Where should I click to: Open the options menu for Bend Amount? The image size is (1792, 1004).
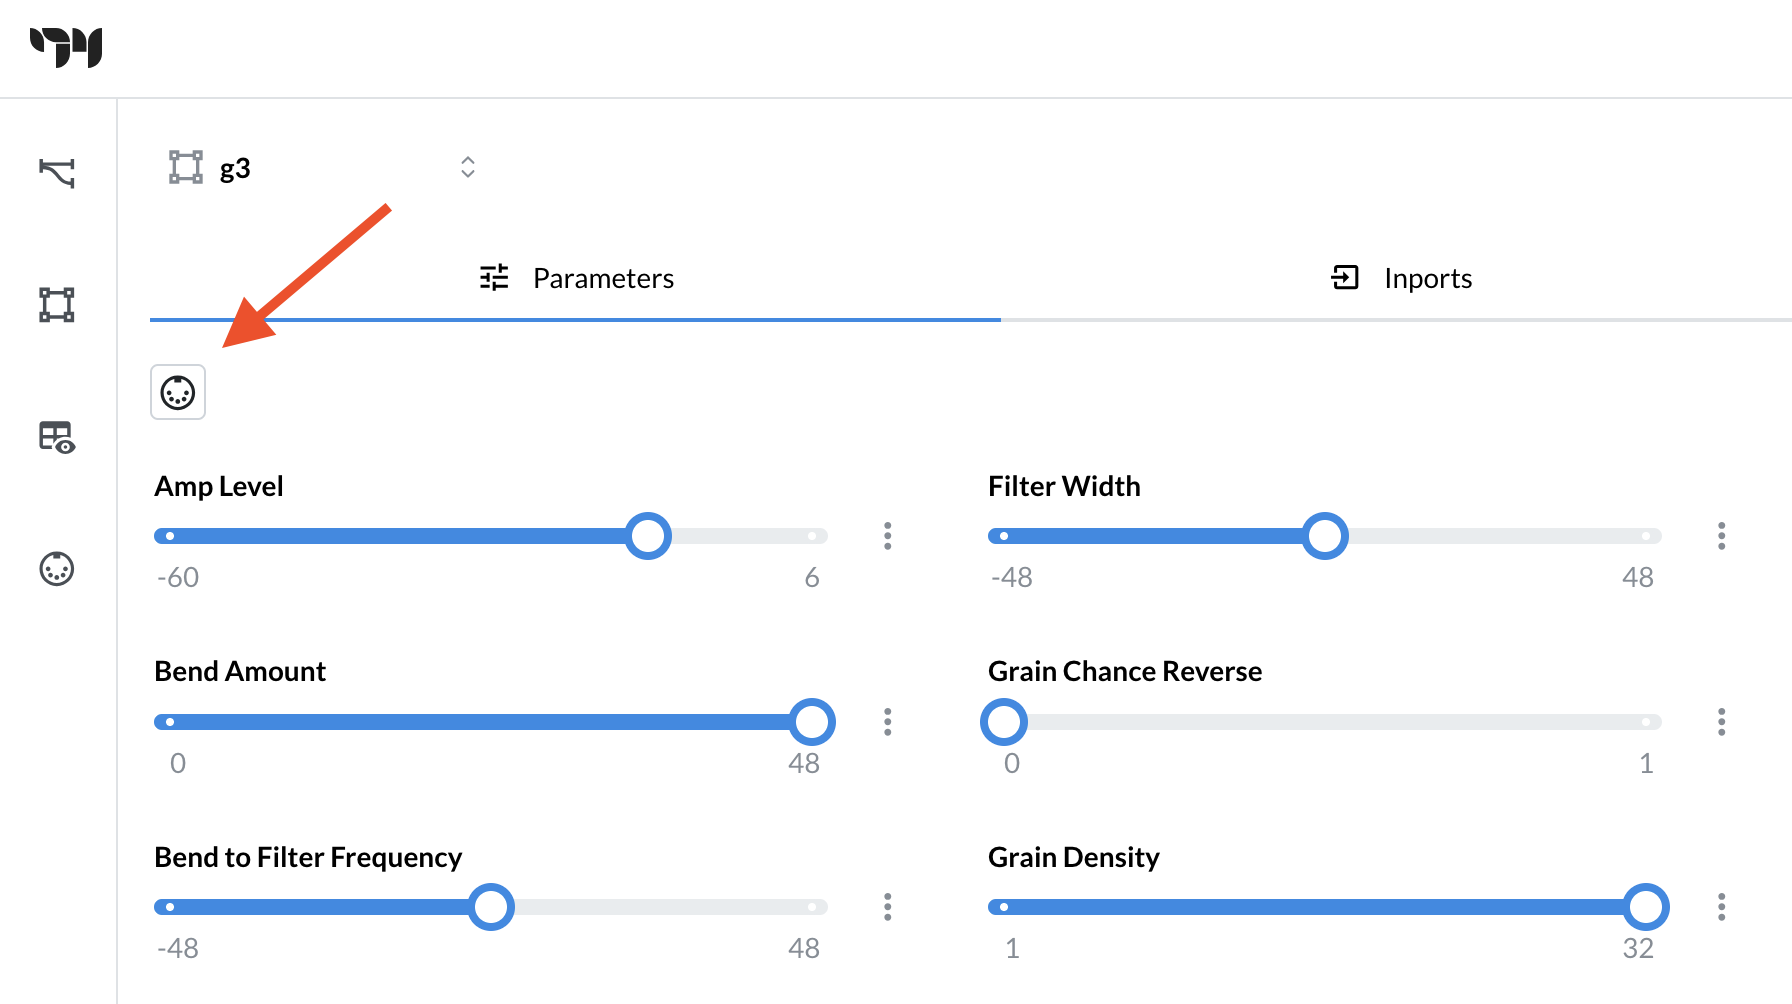click(x=888, y=722)
